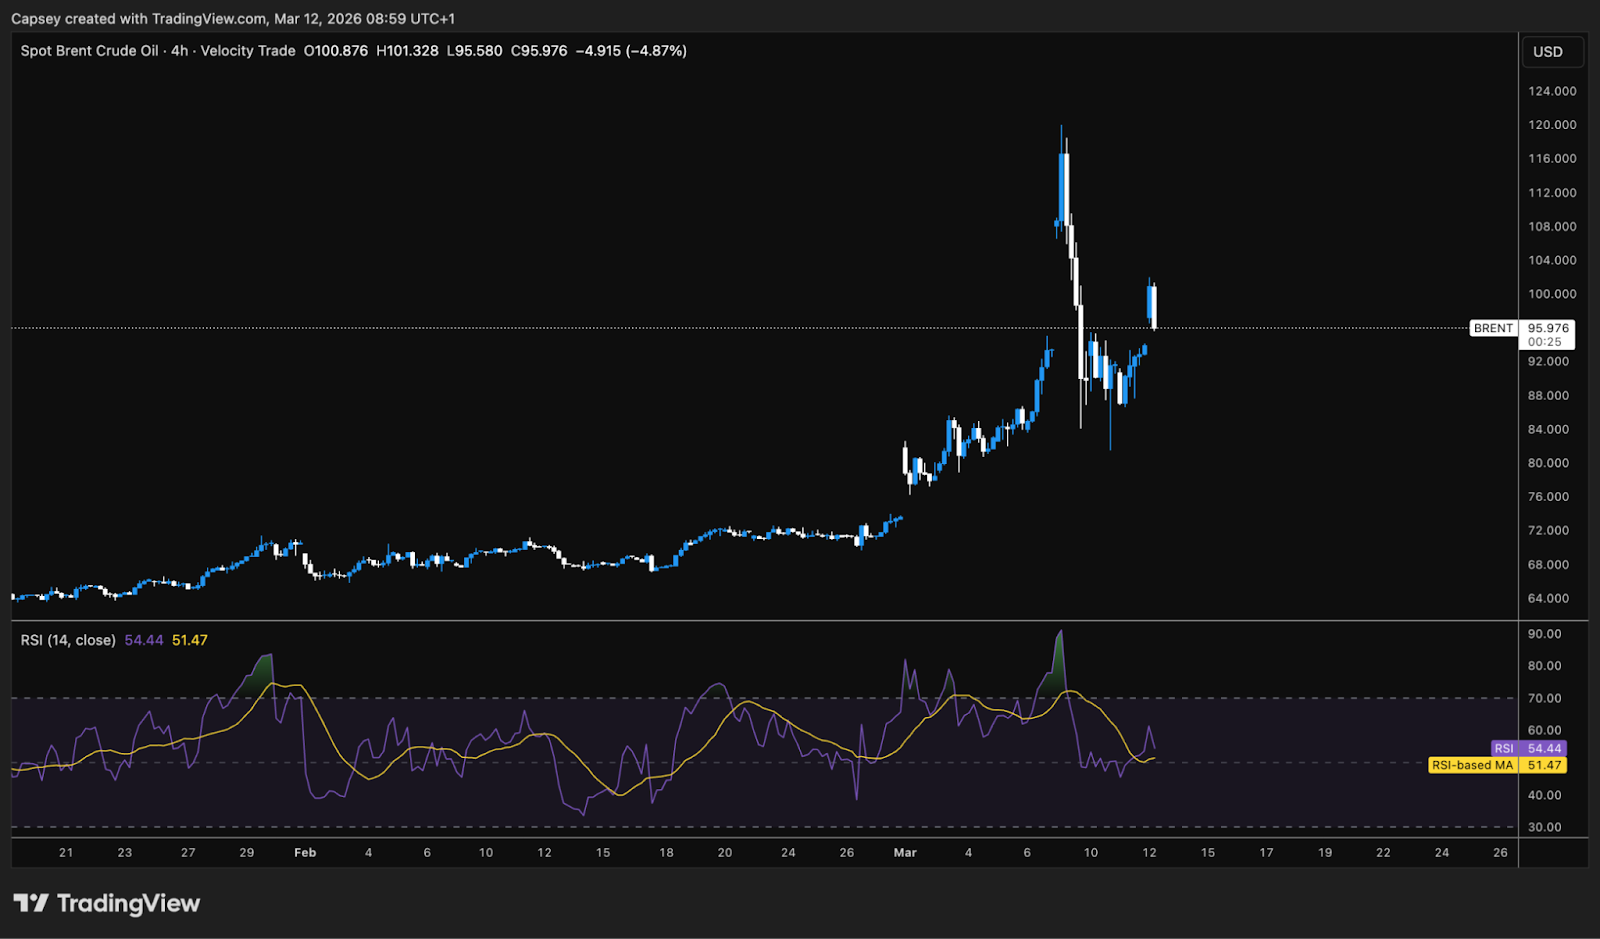Click the RSI (14, close) indicator label
Image resolution: width=1600 pixels, height=939 pixels.
(66, 639)
